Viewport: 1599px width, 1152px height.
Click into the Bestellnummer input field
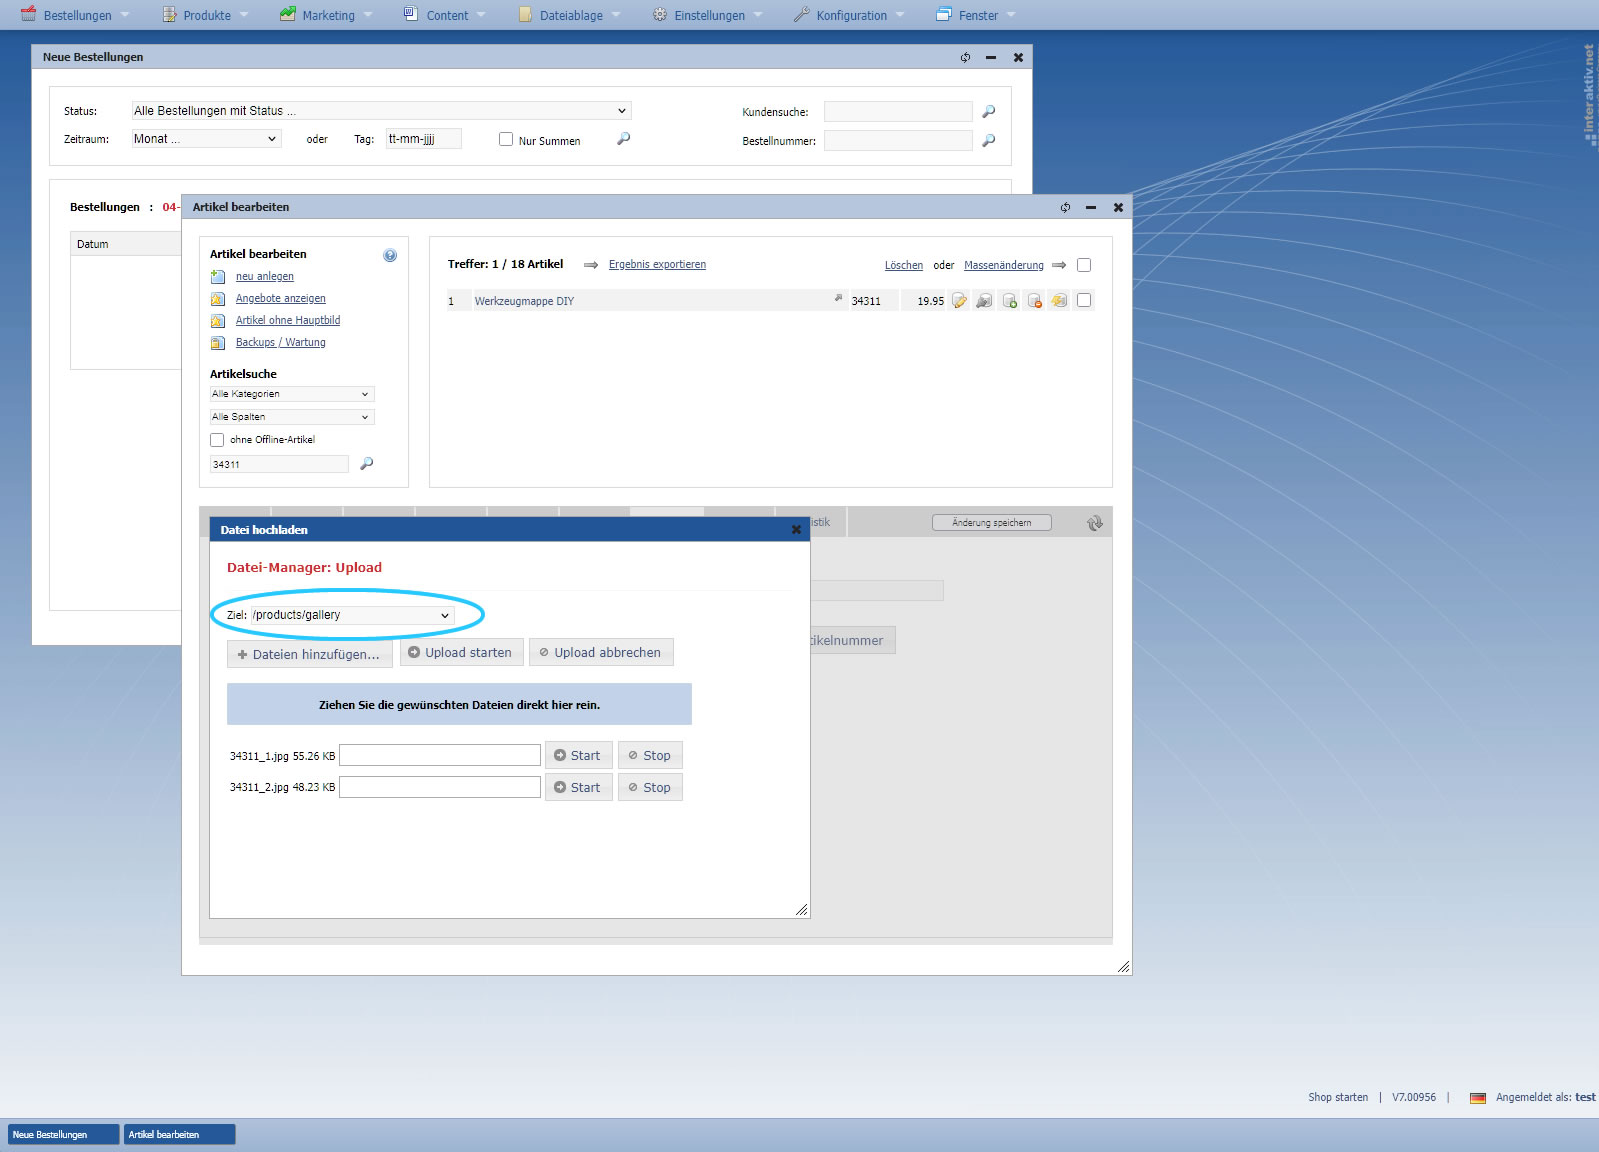pyautogui.click(x=897, y=141)
